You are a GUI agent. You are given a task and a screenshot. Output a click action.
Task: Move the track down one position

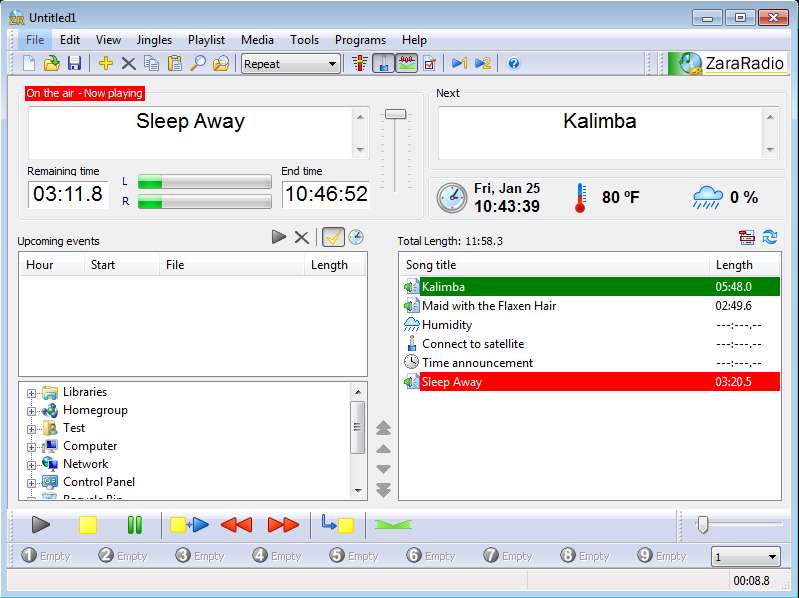(383, 469)
